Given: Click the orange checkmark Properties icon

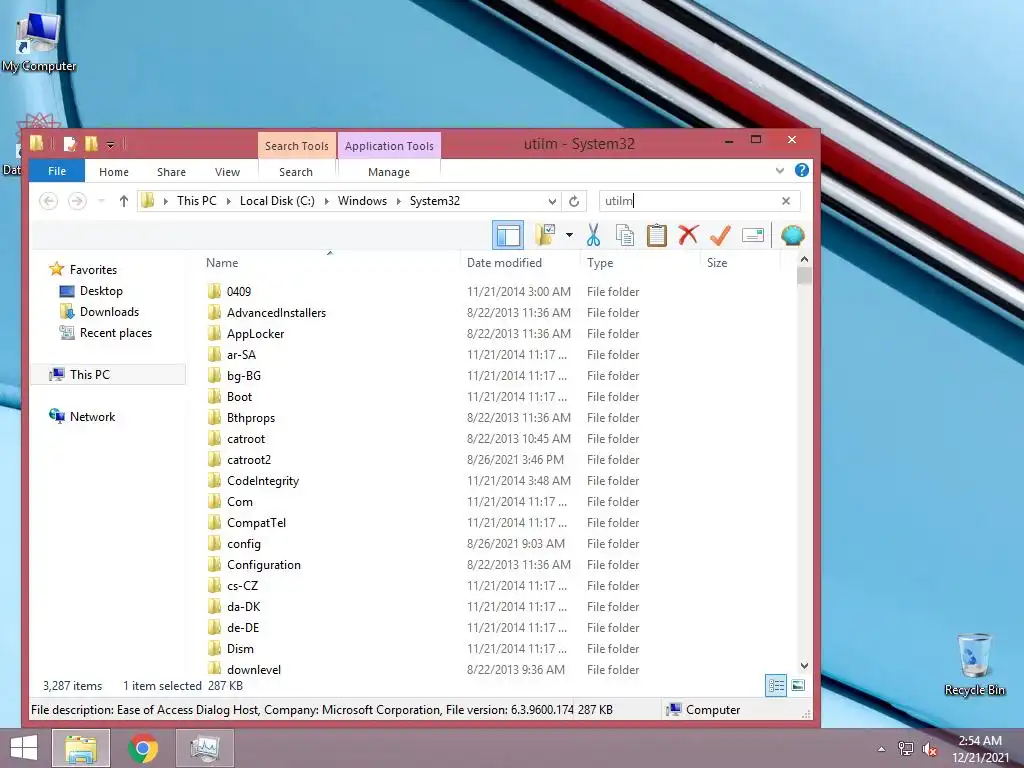Looking at the screenshot, I should click(720, 235).
